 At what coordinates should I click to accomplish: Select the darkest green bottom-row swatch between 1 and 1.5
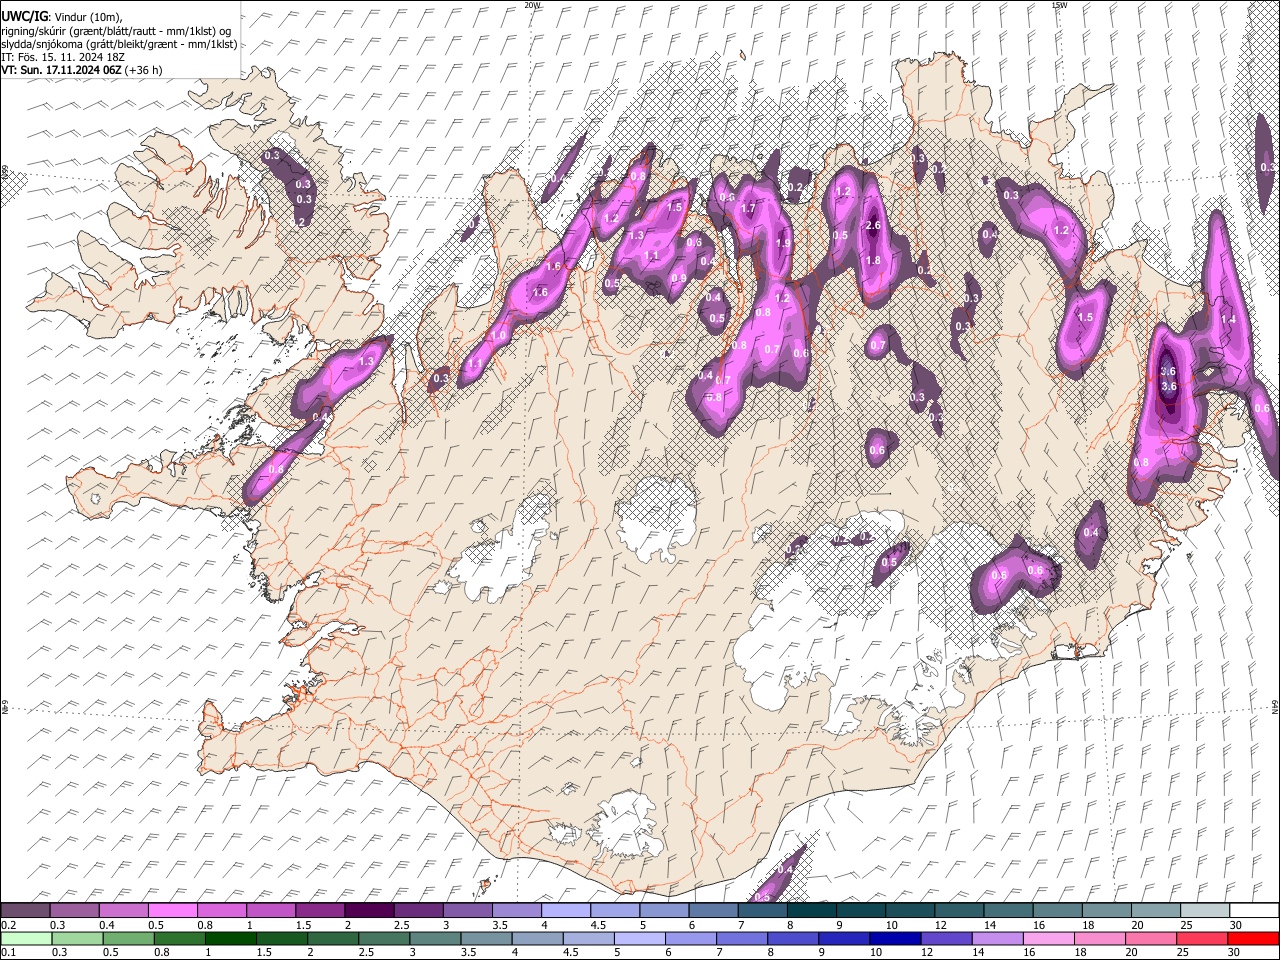coord(231,938)
